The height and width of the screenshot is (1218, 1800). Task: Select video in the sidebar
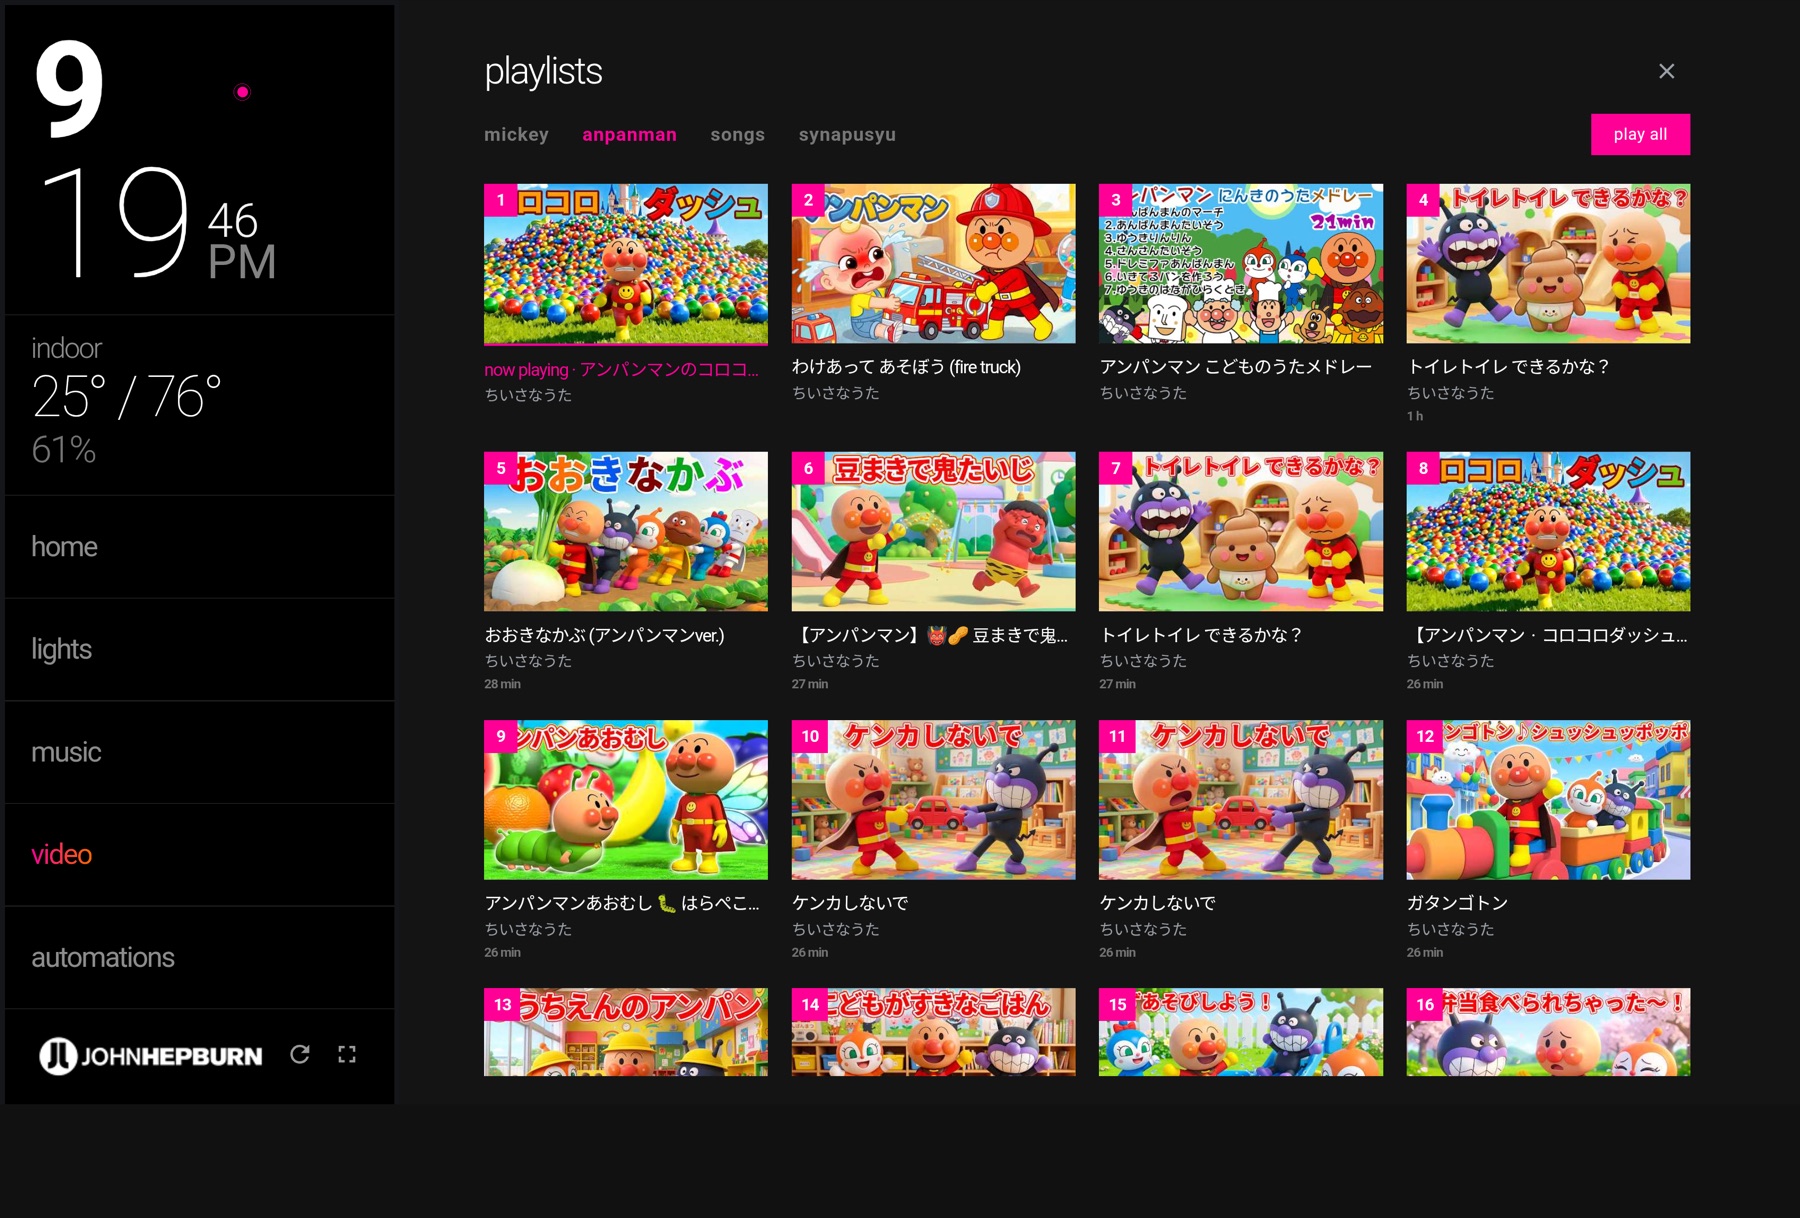tap(199, 854)
